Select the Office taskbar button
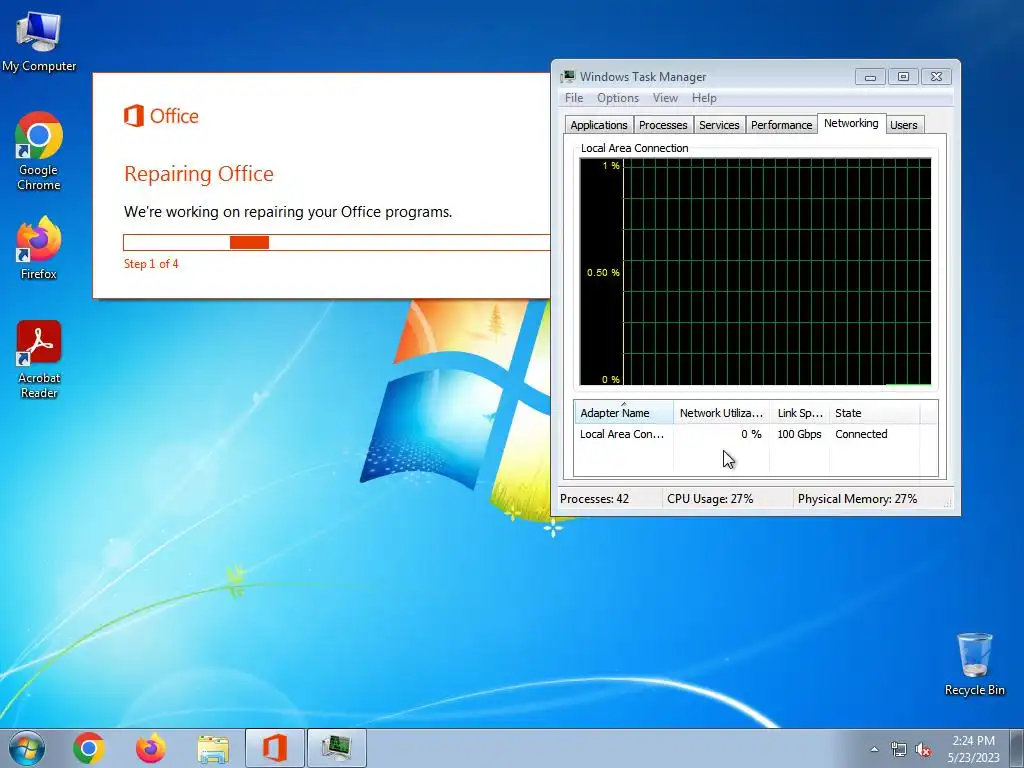The image size is (1024, 768). pos(275,748)
